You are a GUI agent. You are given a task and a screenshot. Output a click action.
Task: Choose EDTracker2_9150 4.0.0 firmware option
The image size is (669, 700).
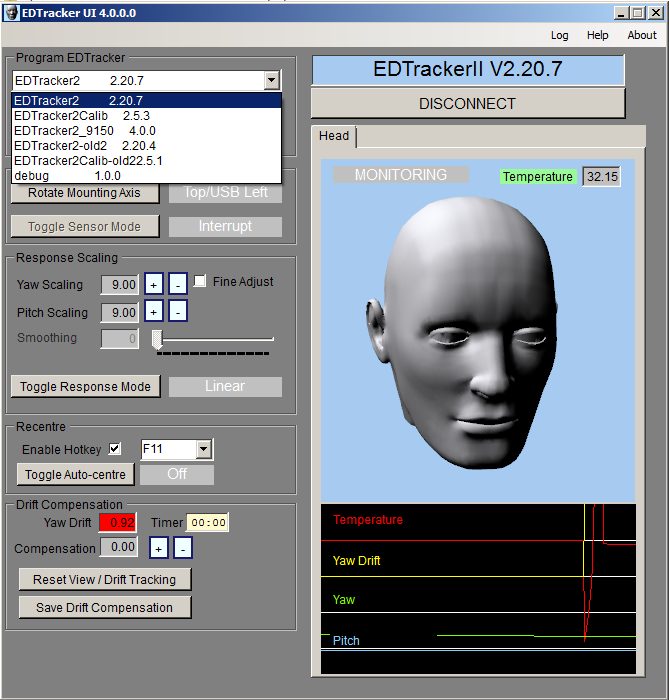pos(146,131)
